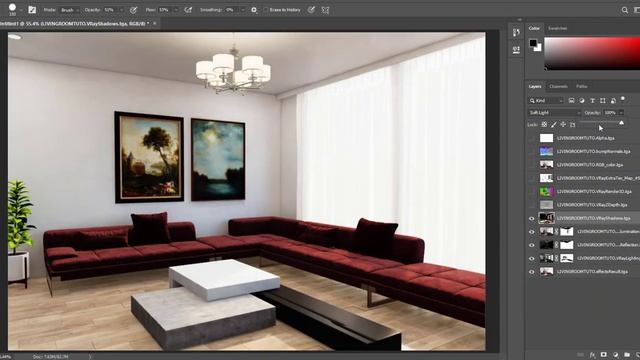Select the LIVINGROOMTUTO document tab
This screenshot has height=360, width=640.
75,24
